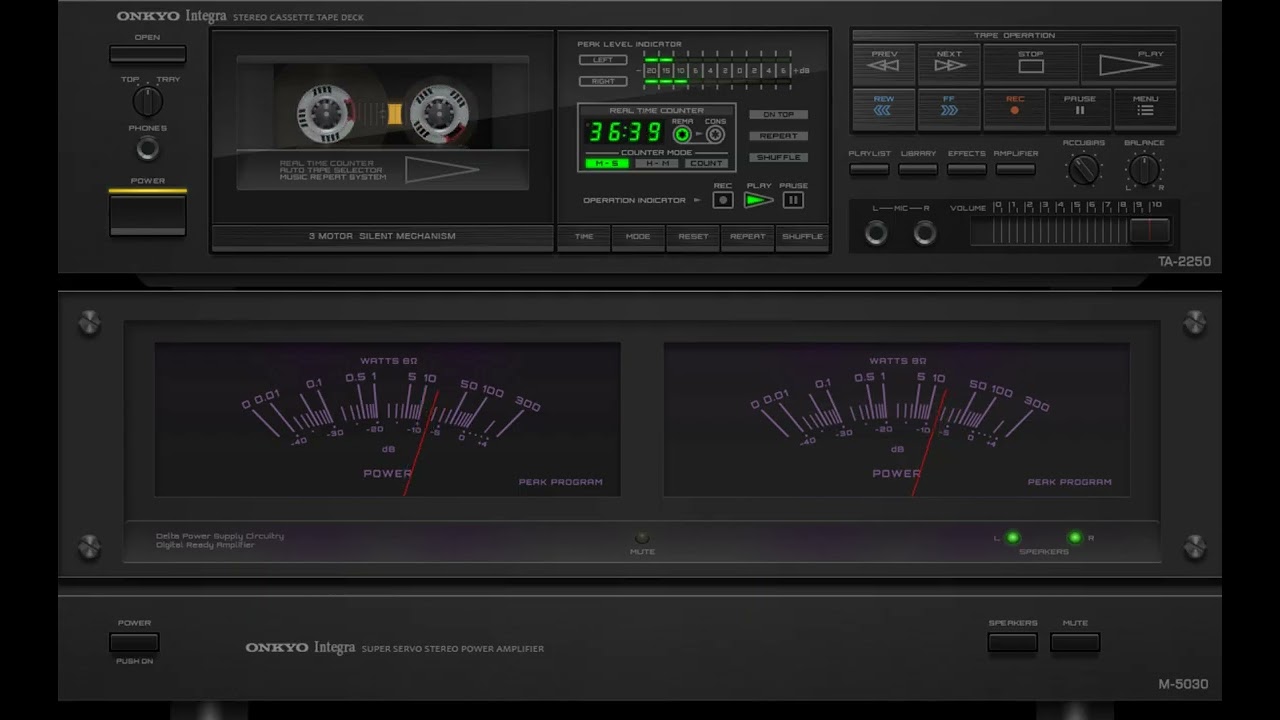1280x720 pixels.
Task: Click the left MIC input jack
Action: pos(876,234)
